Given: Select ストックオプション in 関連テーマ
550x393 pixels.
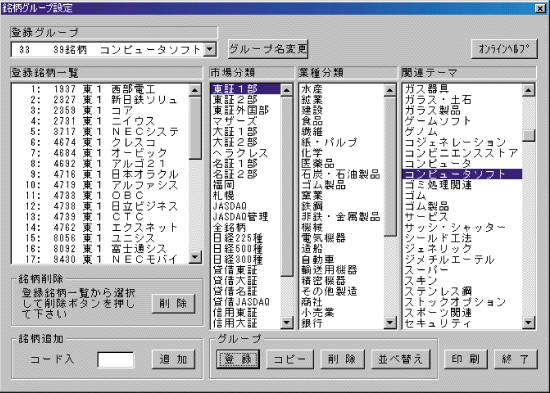Looking at the screenshot, I should (462, 302).
